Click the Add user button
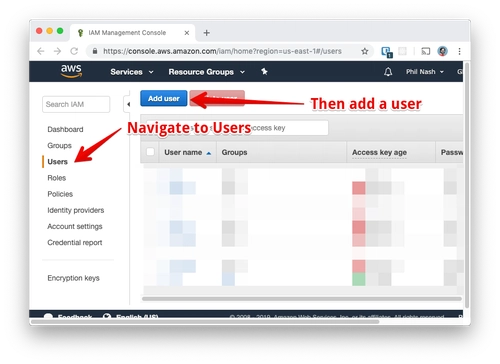The height and width of the screenshot is (364, 500). pos(164,98)
